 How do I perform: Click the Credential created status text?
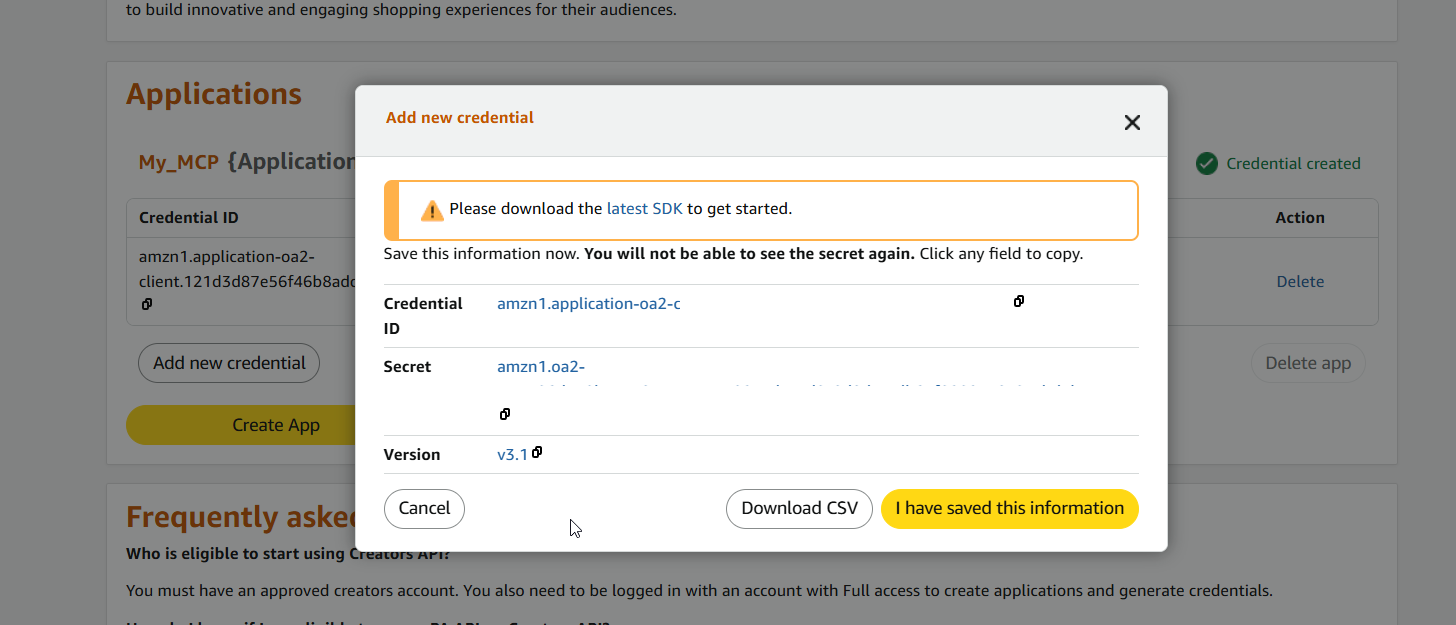1293,163
